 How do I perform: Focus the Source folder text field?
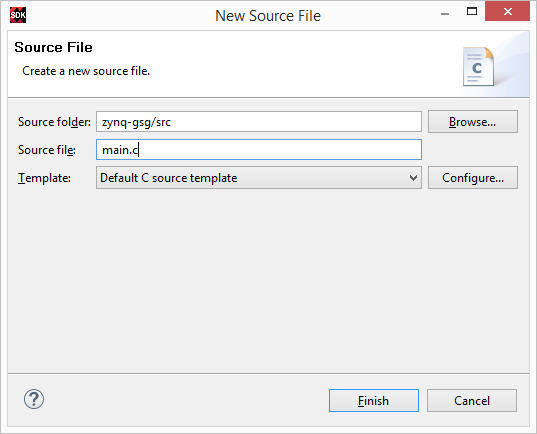pos(259,122)
